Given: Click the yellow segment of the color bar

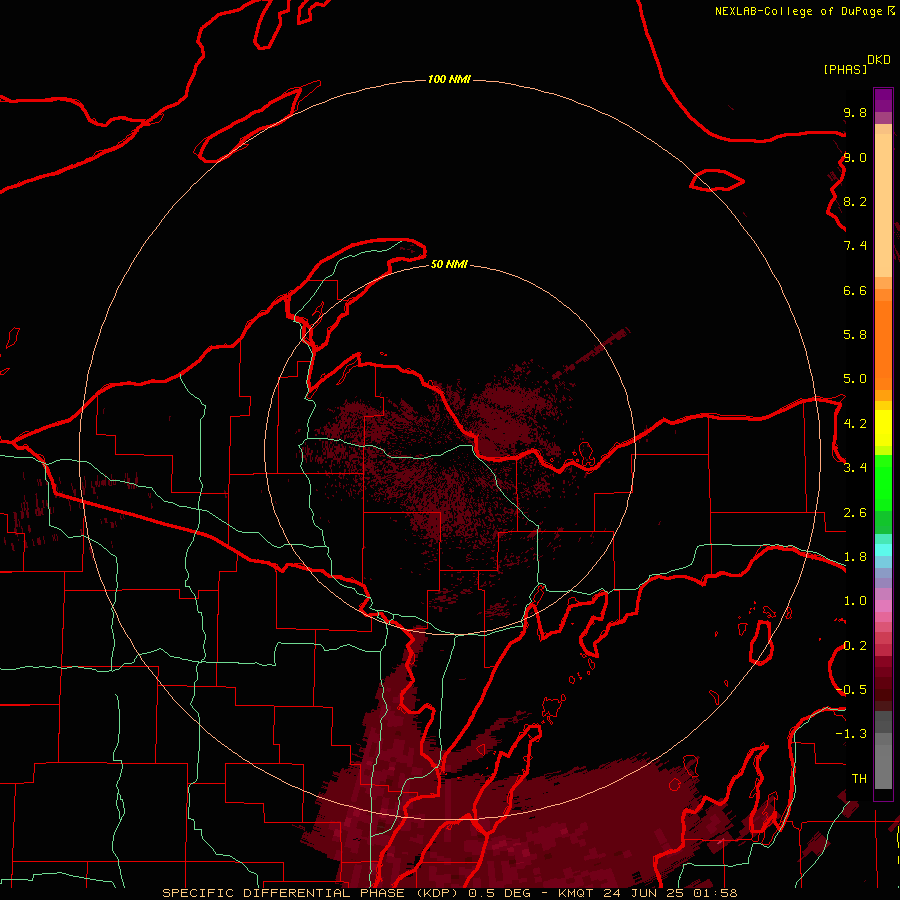Looking at the screenshot, I should [x=883, y=428].
